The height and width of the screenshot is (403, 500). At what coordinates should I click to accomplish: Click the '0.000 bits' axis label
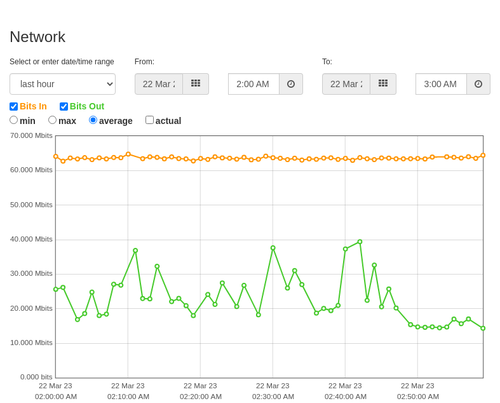click(36, 377)
